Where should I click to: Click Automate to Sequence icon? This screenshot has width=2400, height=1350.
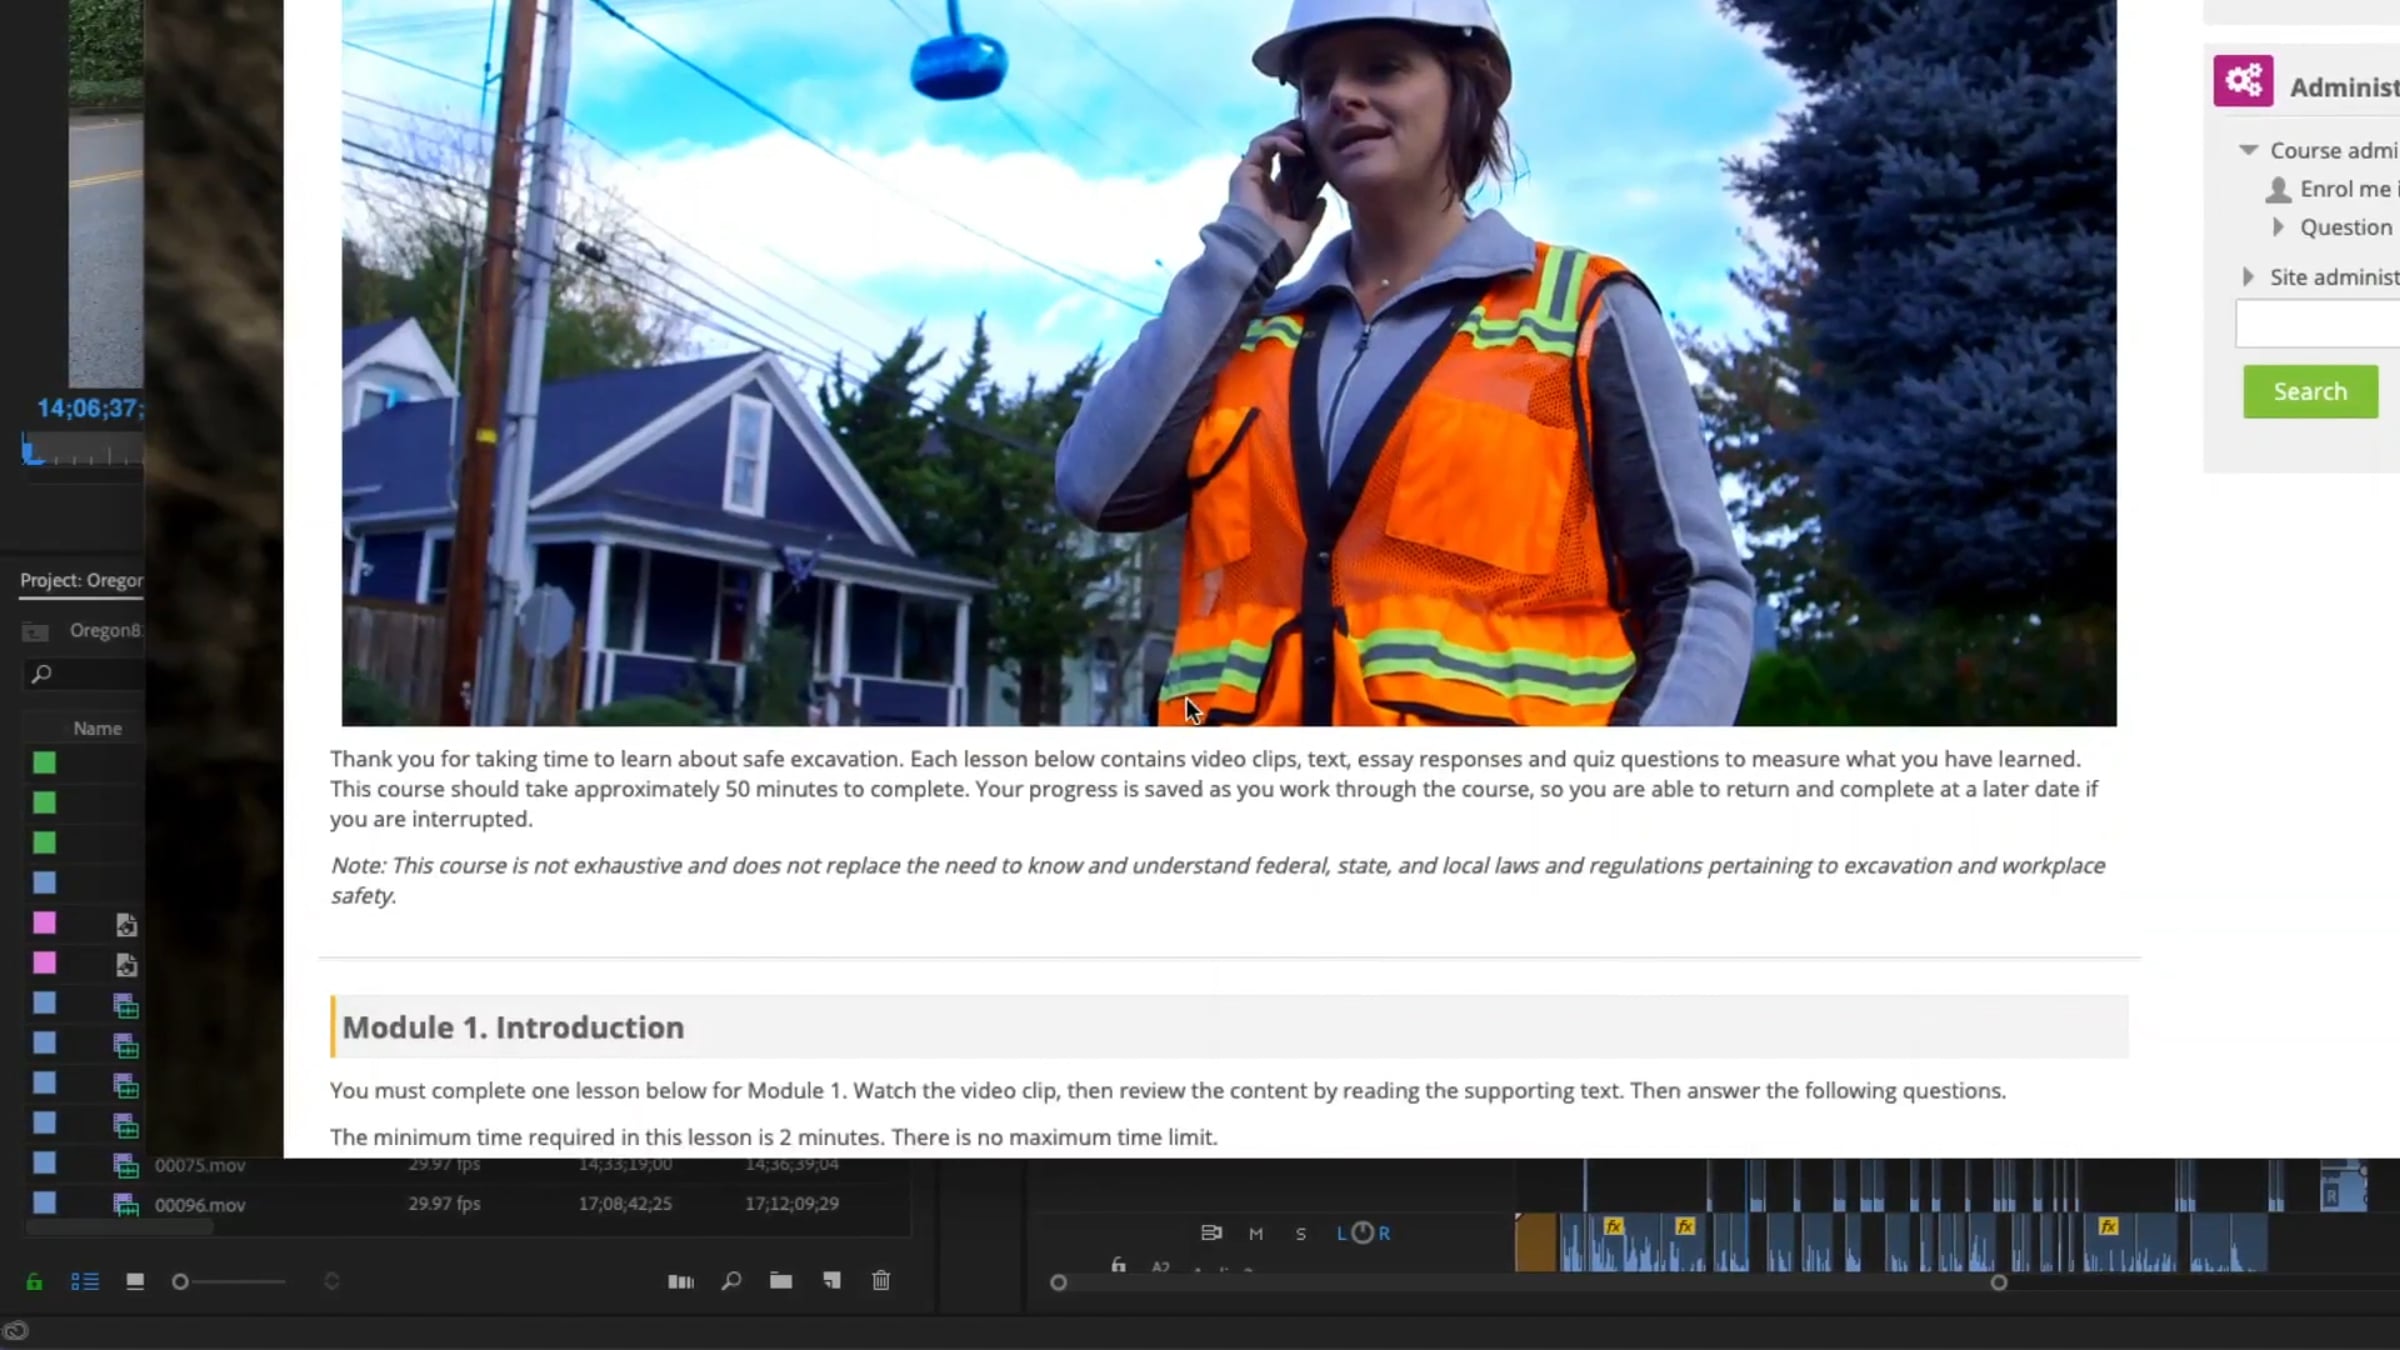[x=680, y=1281]
